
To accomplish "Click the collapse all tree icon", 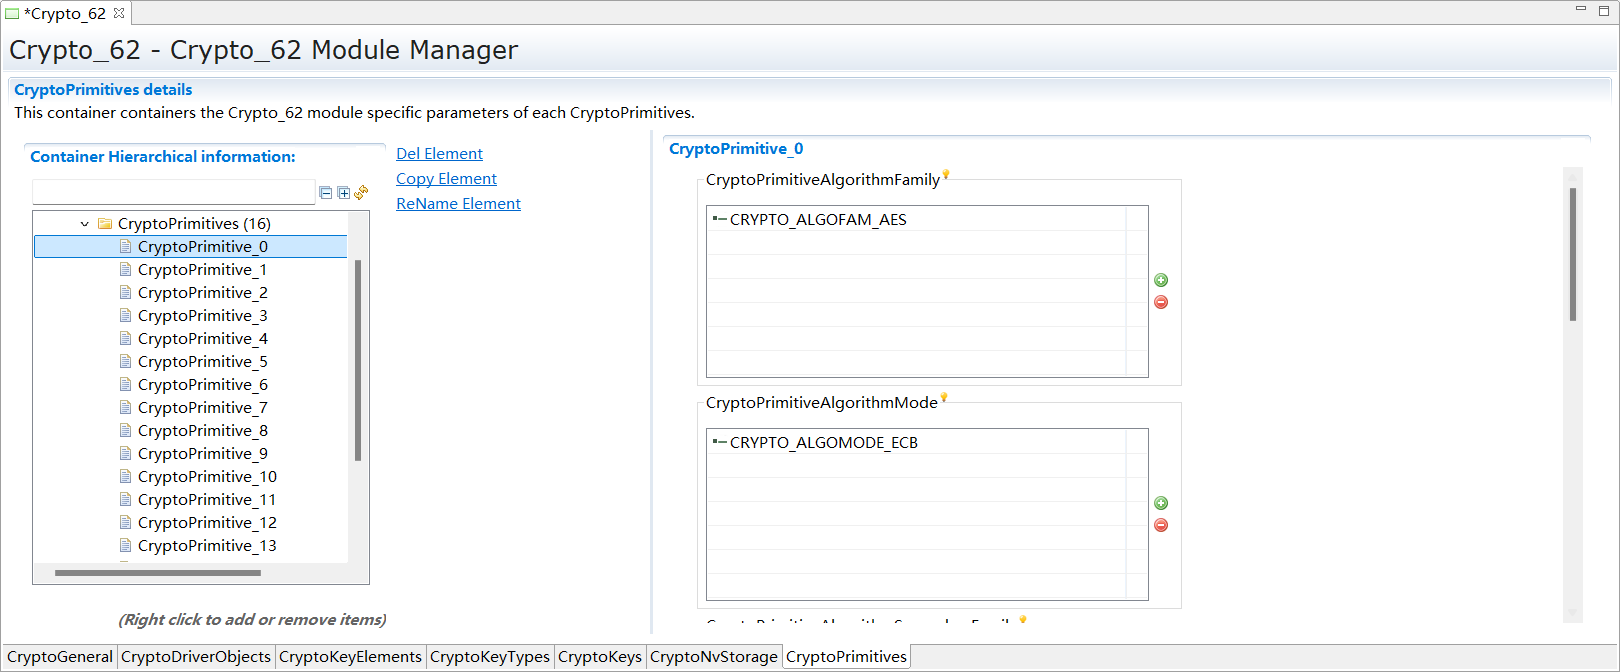I will click(325, 193).
